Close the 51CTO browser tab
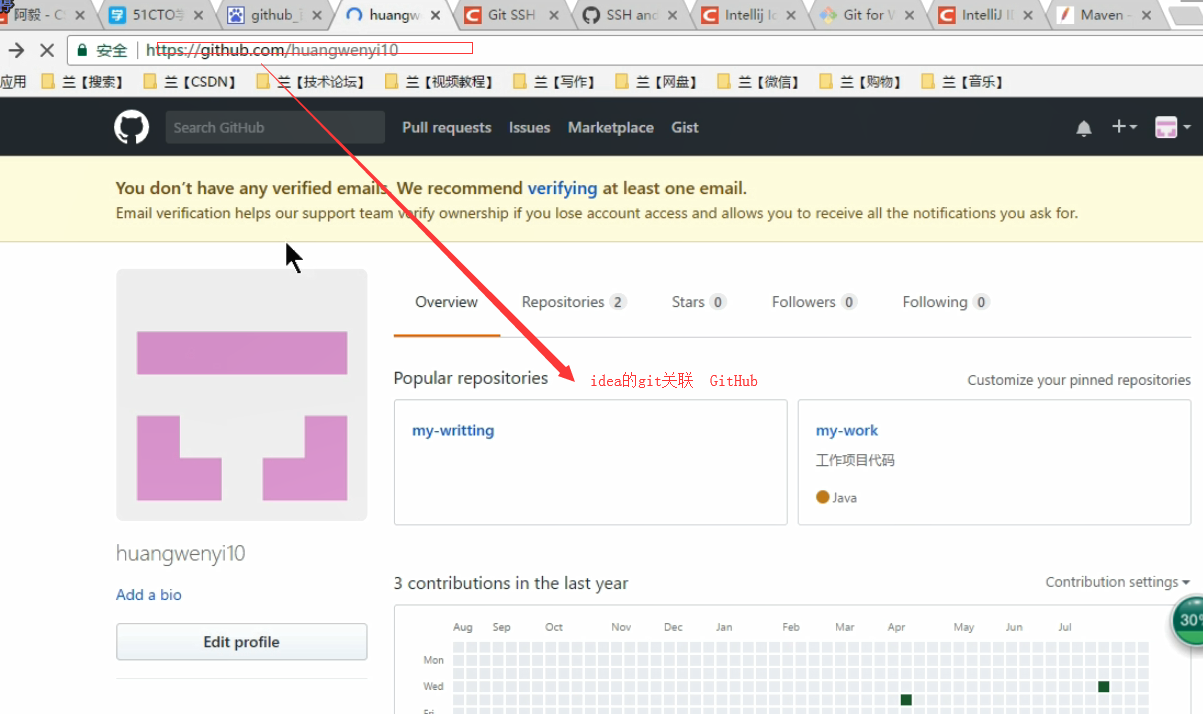The width and height of the screenshot is (1203, 714). pyautogui.click(x=198, y=15)
